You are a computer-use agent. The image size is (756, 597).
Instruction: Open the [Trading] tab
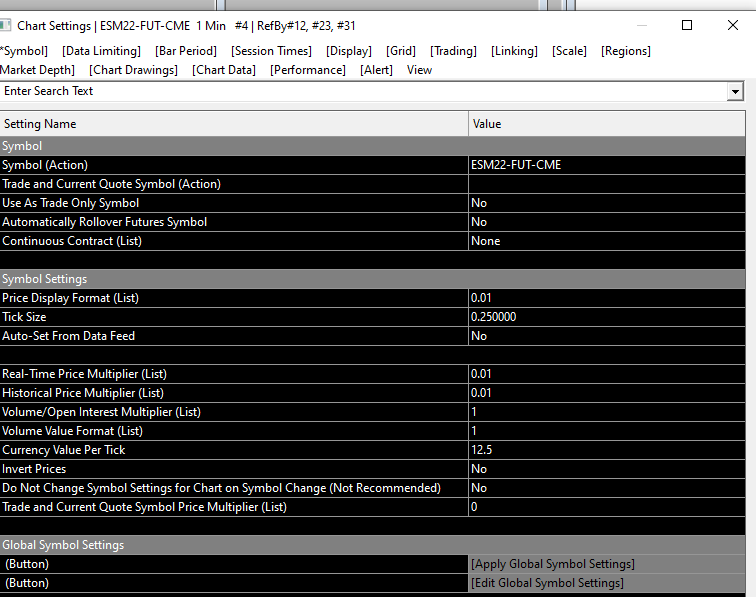pyautogui.click(x=453, y=51)
